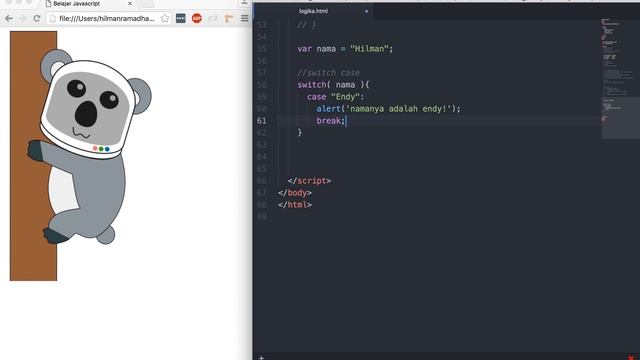Click the grayed-out extension icon beside AdBlock
The height and width of the screenshot is (360, 640).
click(x=213, y=18)
